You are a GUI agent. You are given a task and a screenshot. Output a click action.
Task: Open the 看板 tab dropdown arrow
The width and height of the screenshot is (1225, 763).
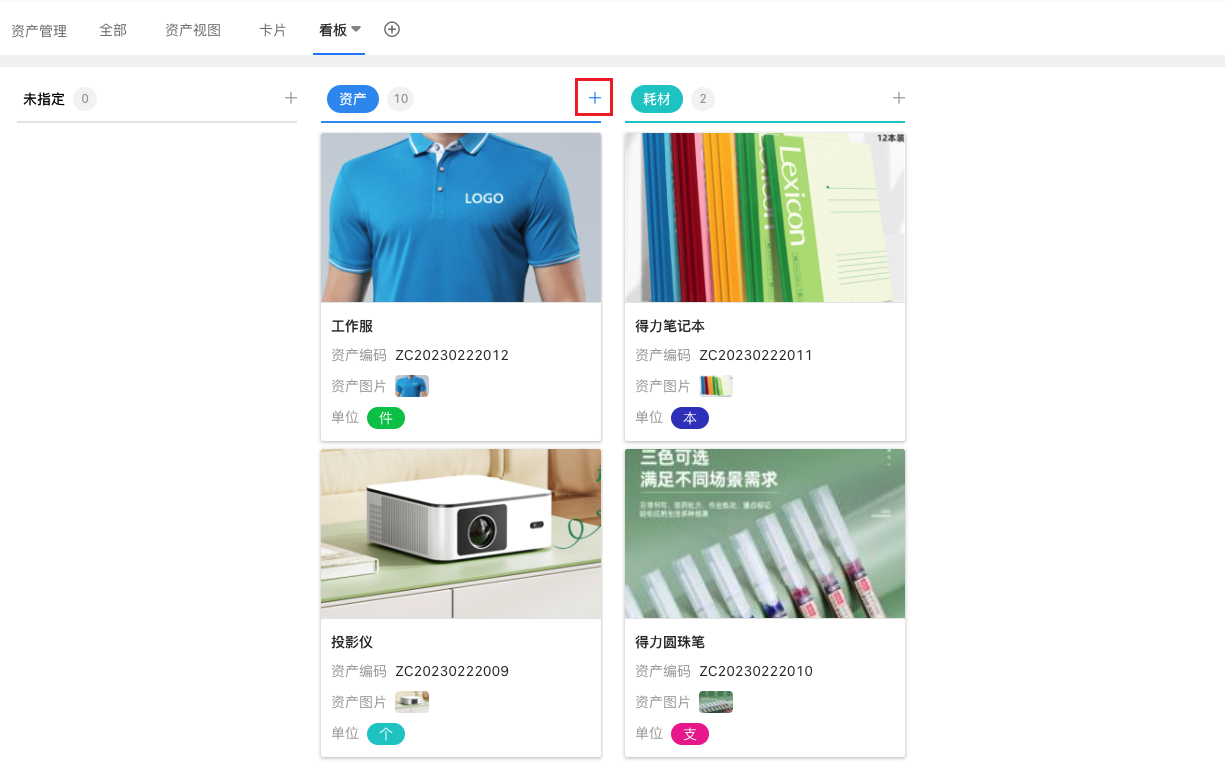click(356, 30)
